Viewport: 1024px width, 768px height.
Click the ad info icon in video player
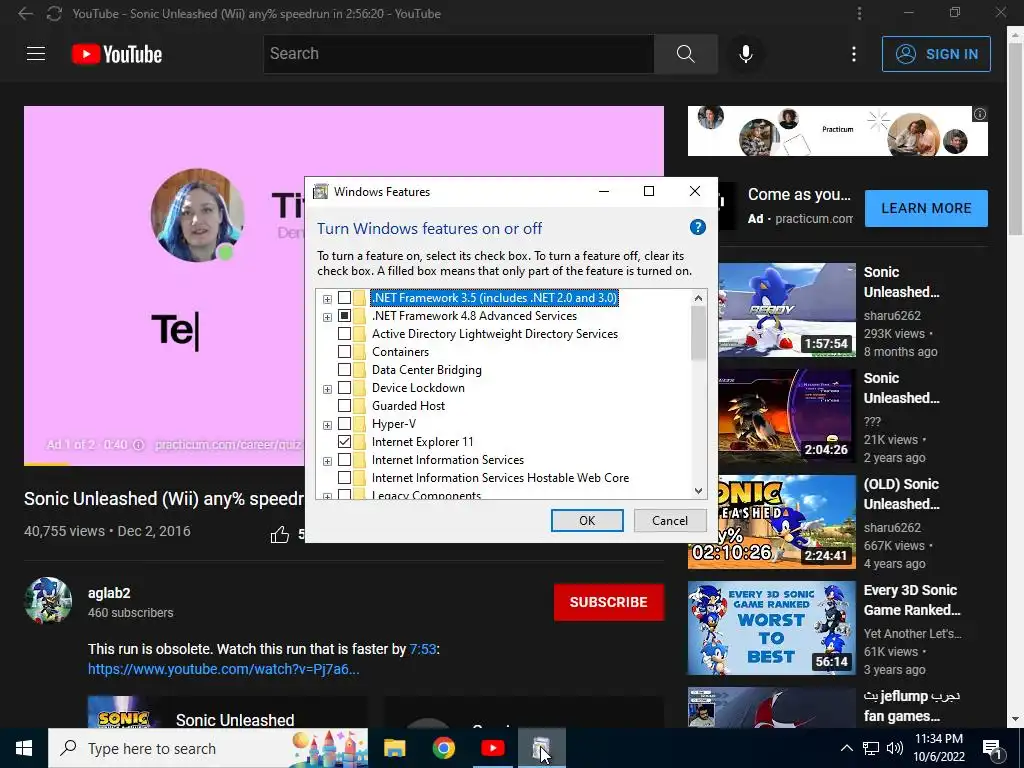[138, 445]
